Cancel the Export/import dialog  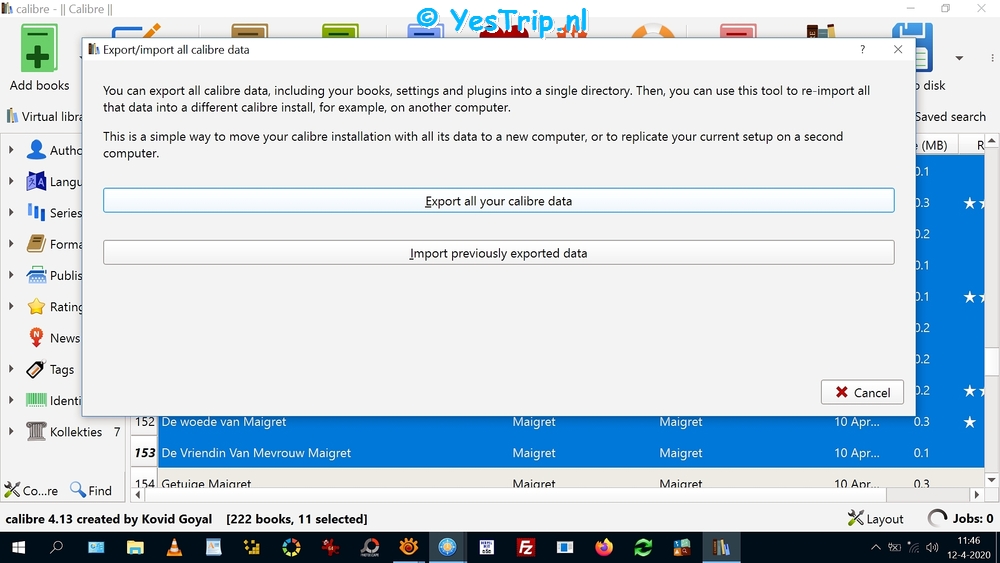(x=862, y=392)
